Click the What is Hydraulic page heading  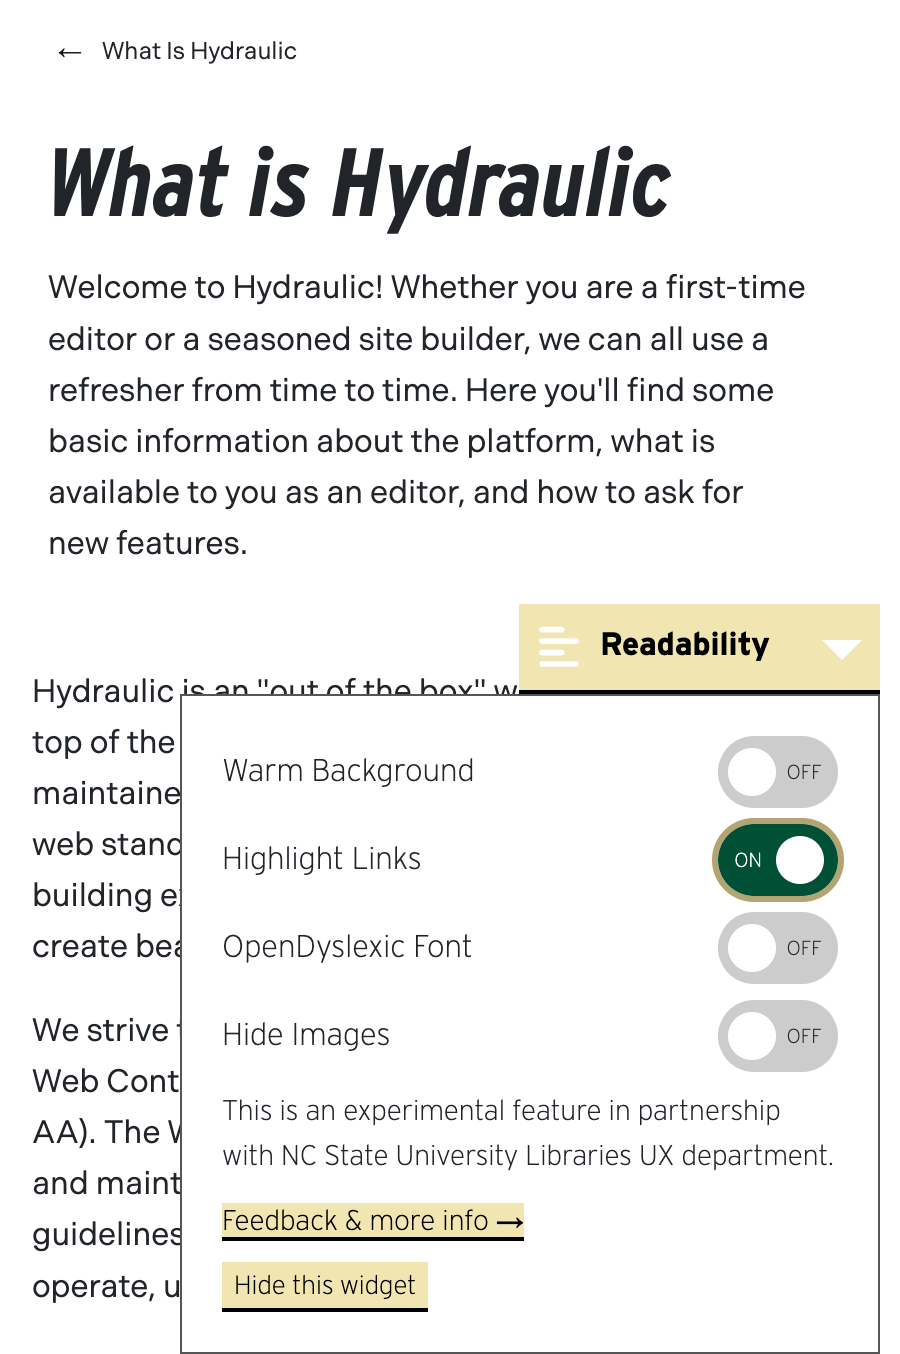point(360,184)
